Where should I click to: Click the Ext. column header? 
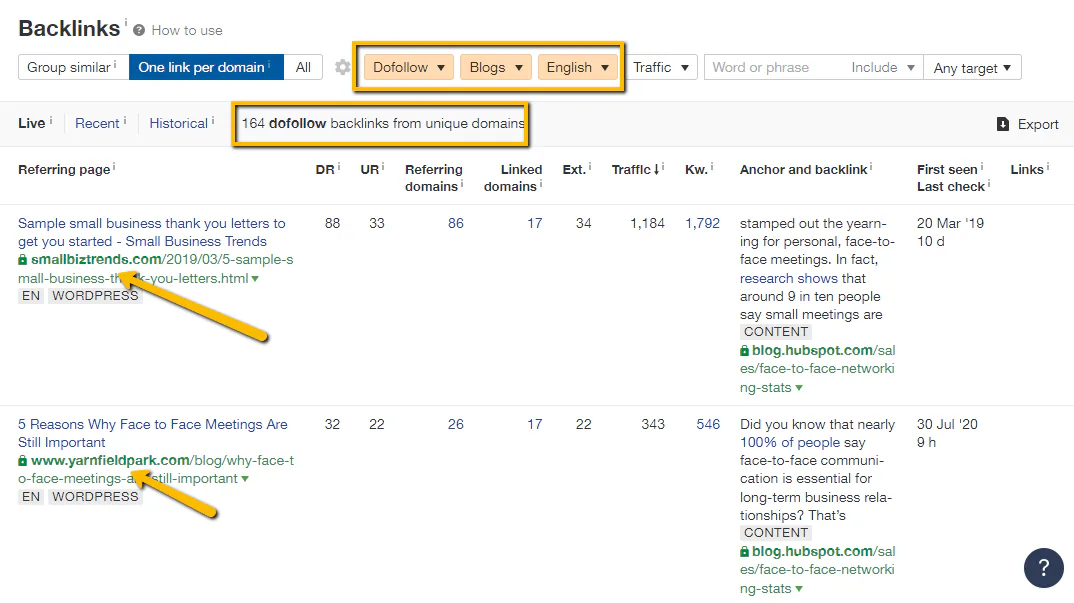(574, 169)
